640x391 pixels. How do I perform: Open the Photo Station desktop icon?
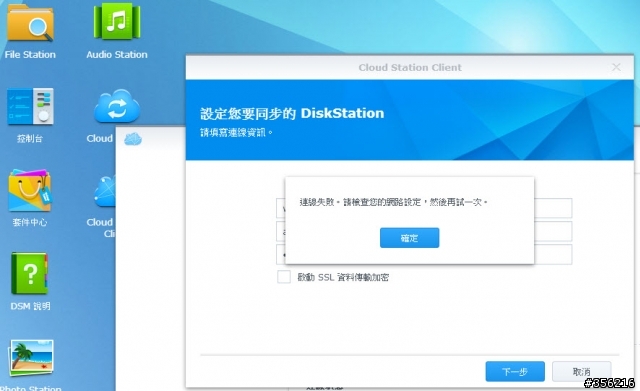(31, 358)
